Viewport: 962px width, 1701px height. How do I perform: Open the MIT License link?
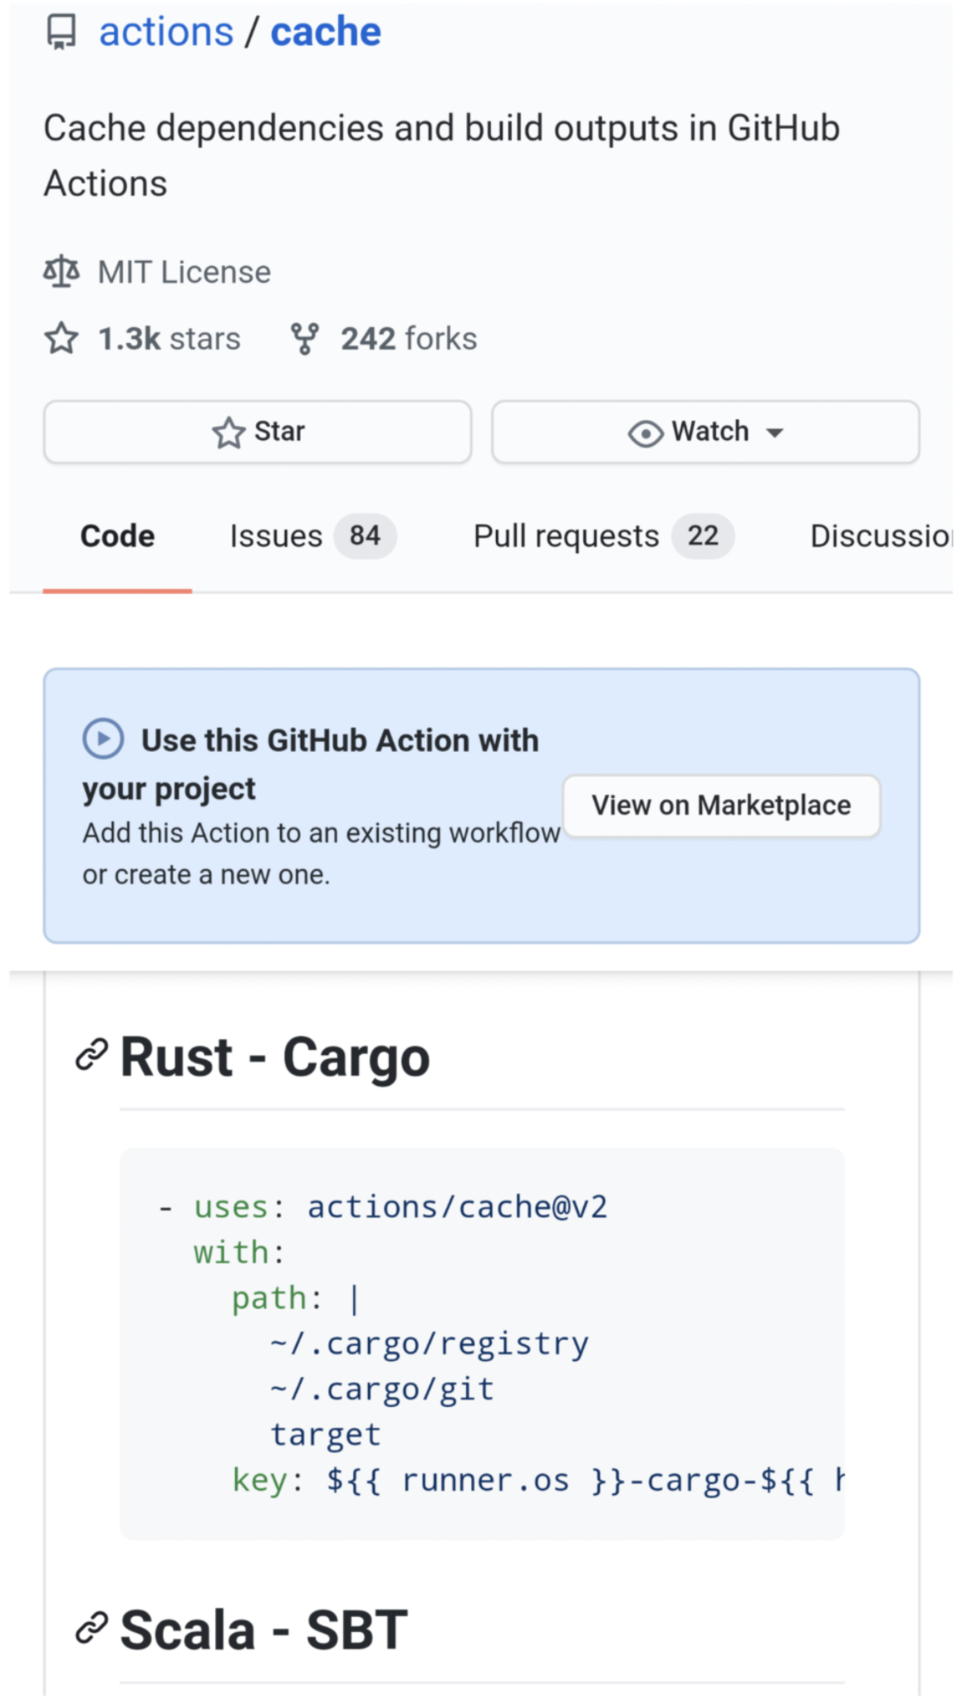pos(184,272)
